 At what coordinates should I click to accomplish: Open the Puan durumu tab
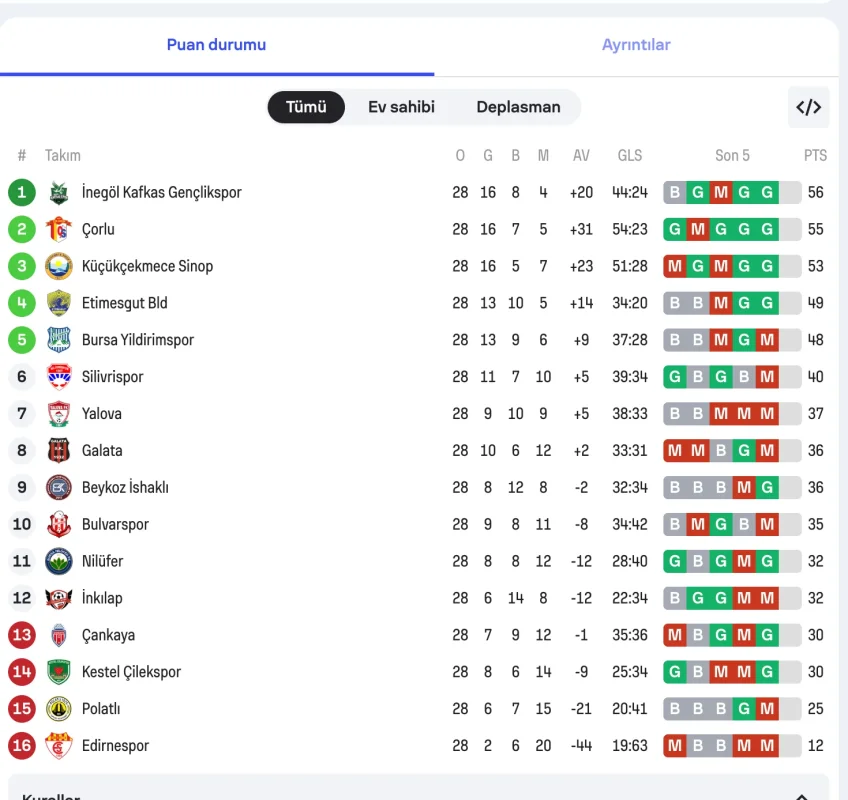point(216,45)
